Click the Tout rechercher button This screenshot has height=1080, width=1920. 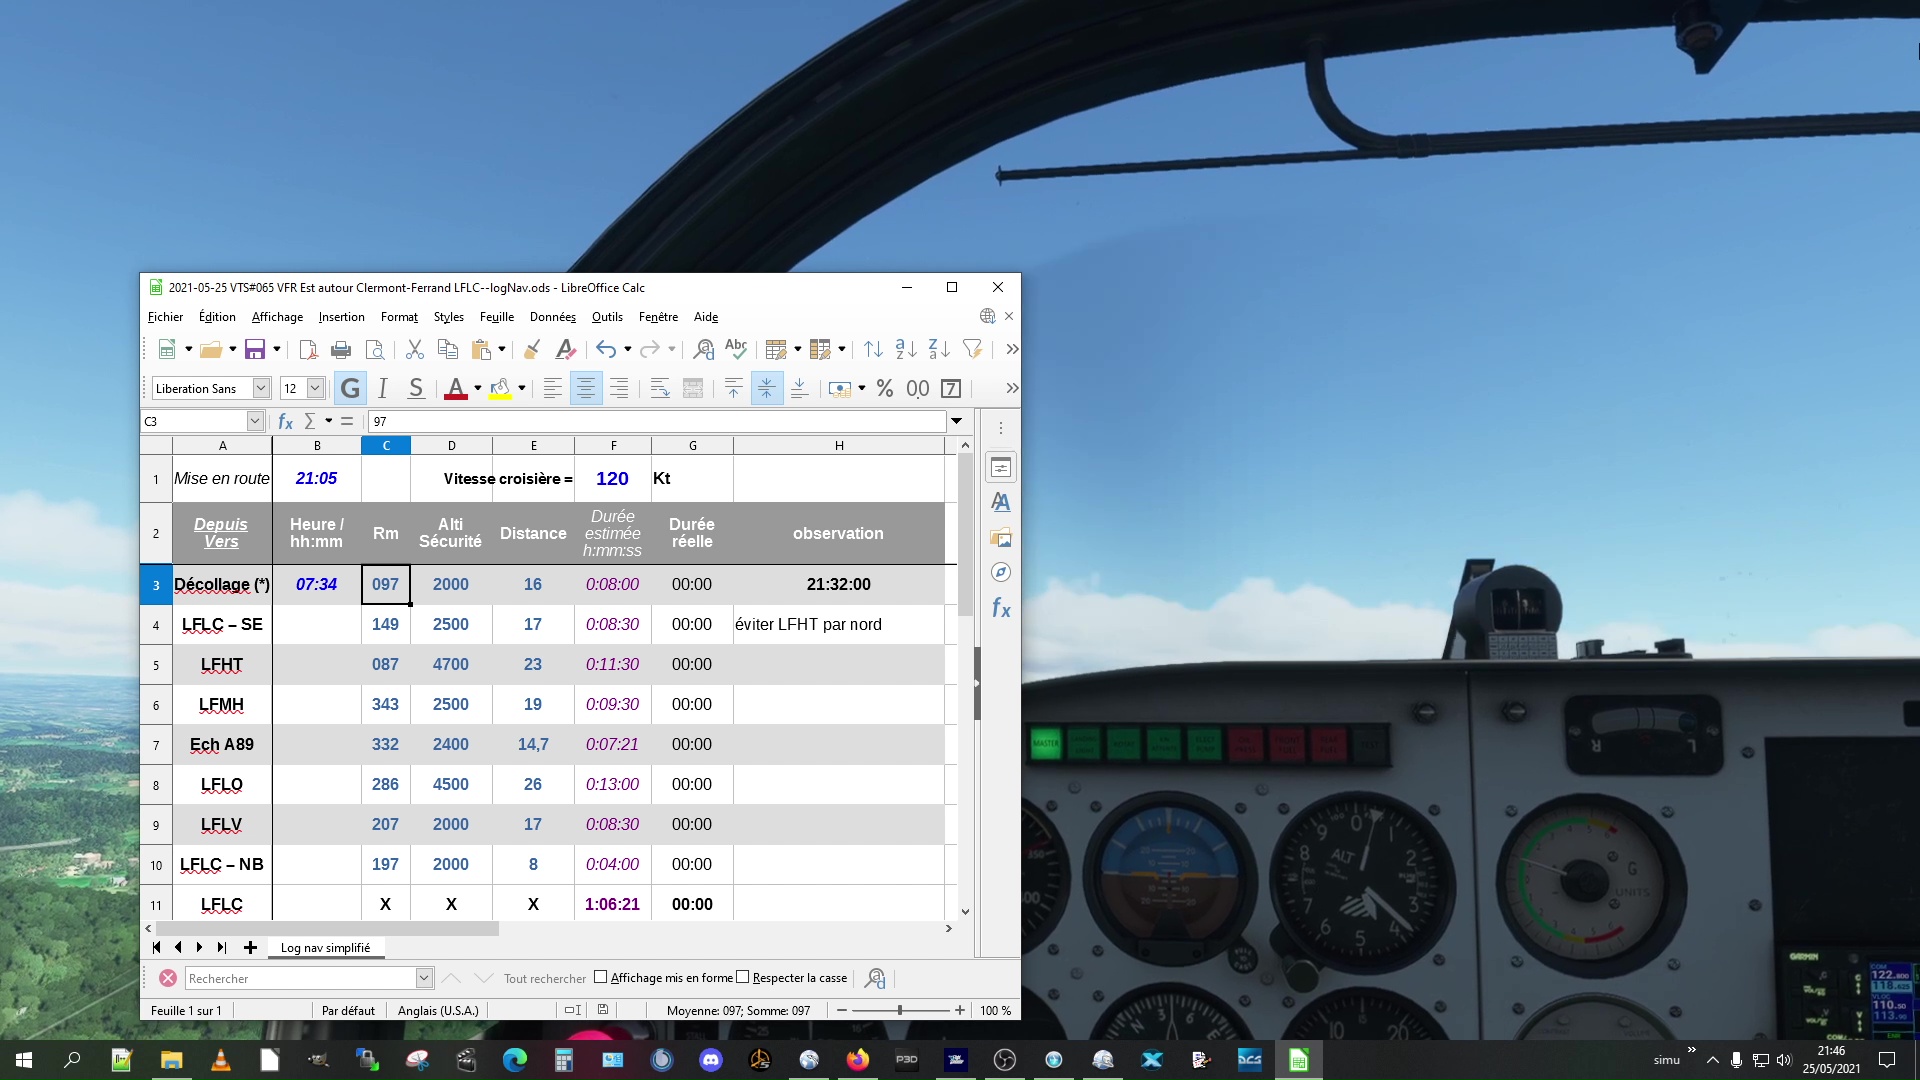point(544,978)
